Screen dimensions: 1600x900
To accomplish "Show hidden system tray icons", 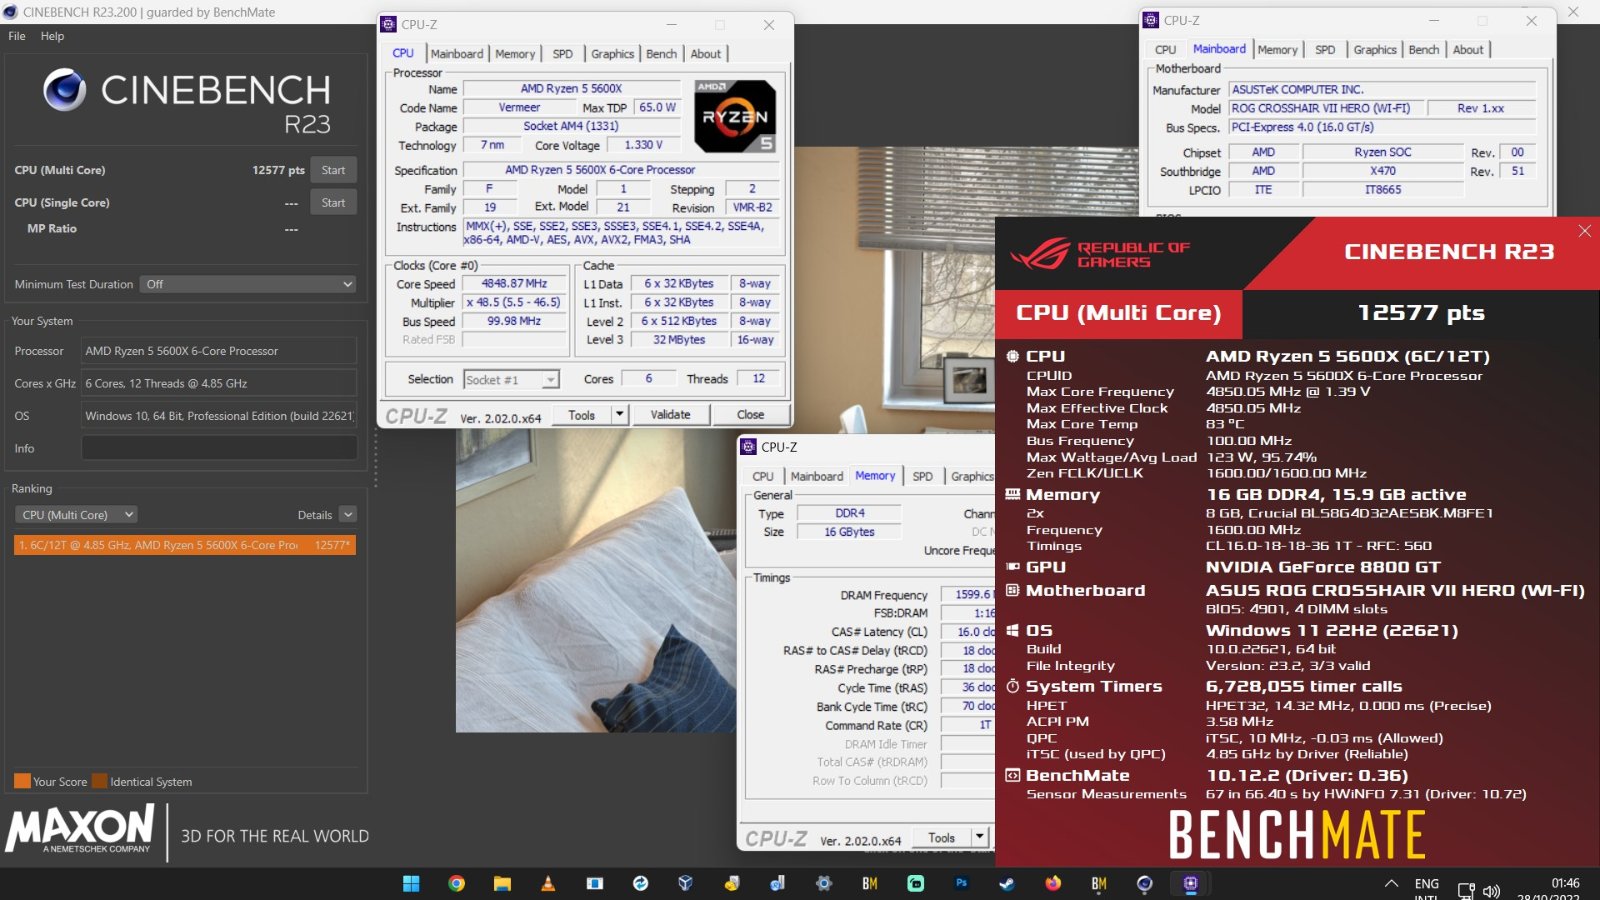I will pos(1391,884).
